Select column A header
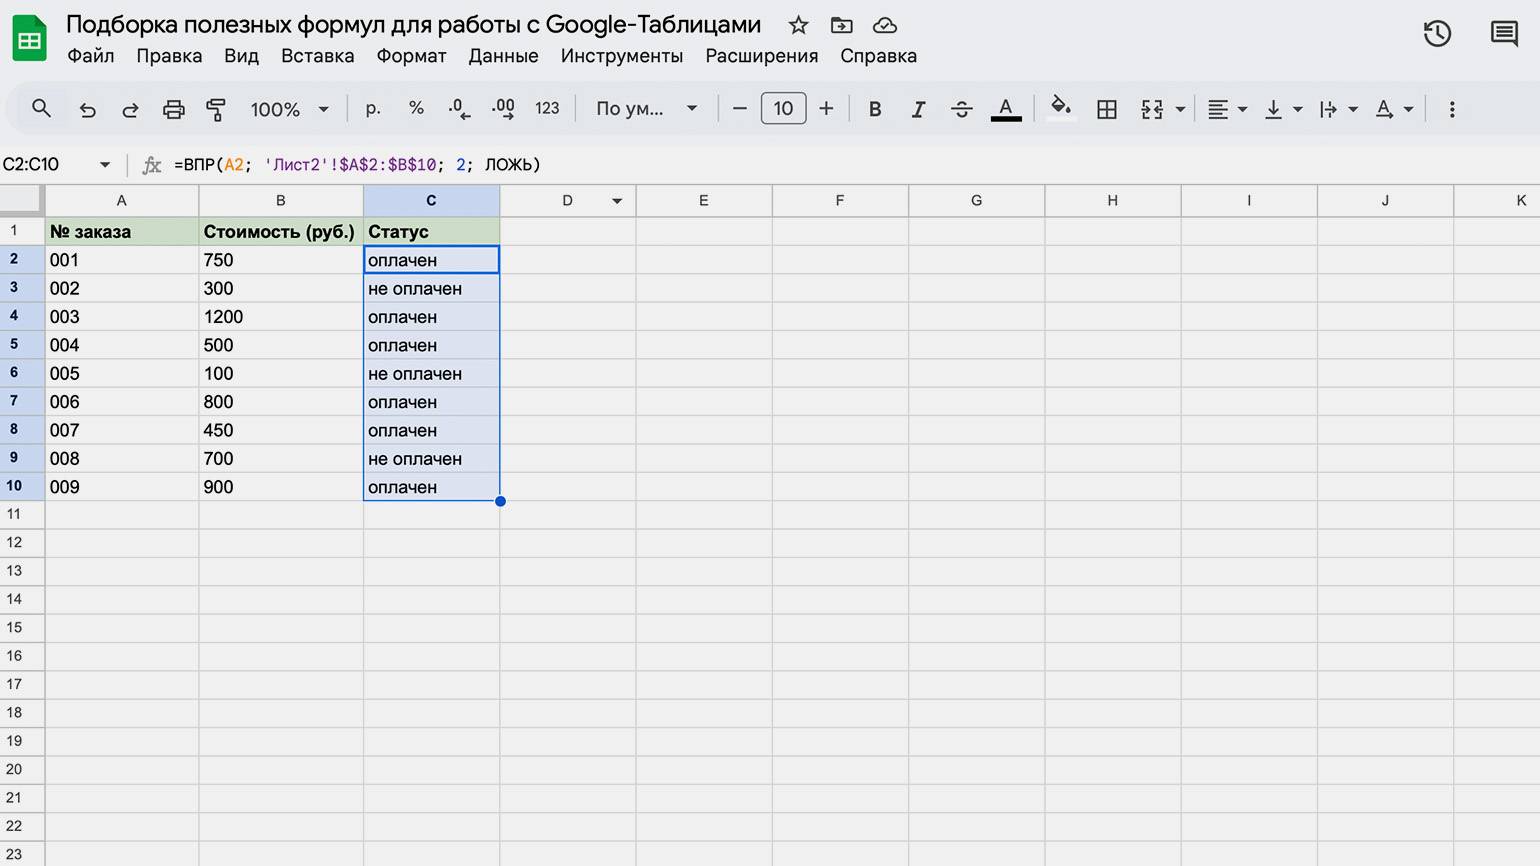Viewport: 1540px width, 866px height. [122, 201]
